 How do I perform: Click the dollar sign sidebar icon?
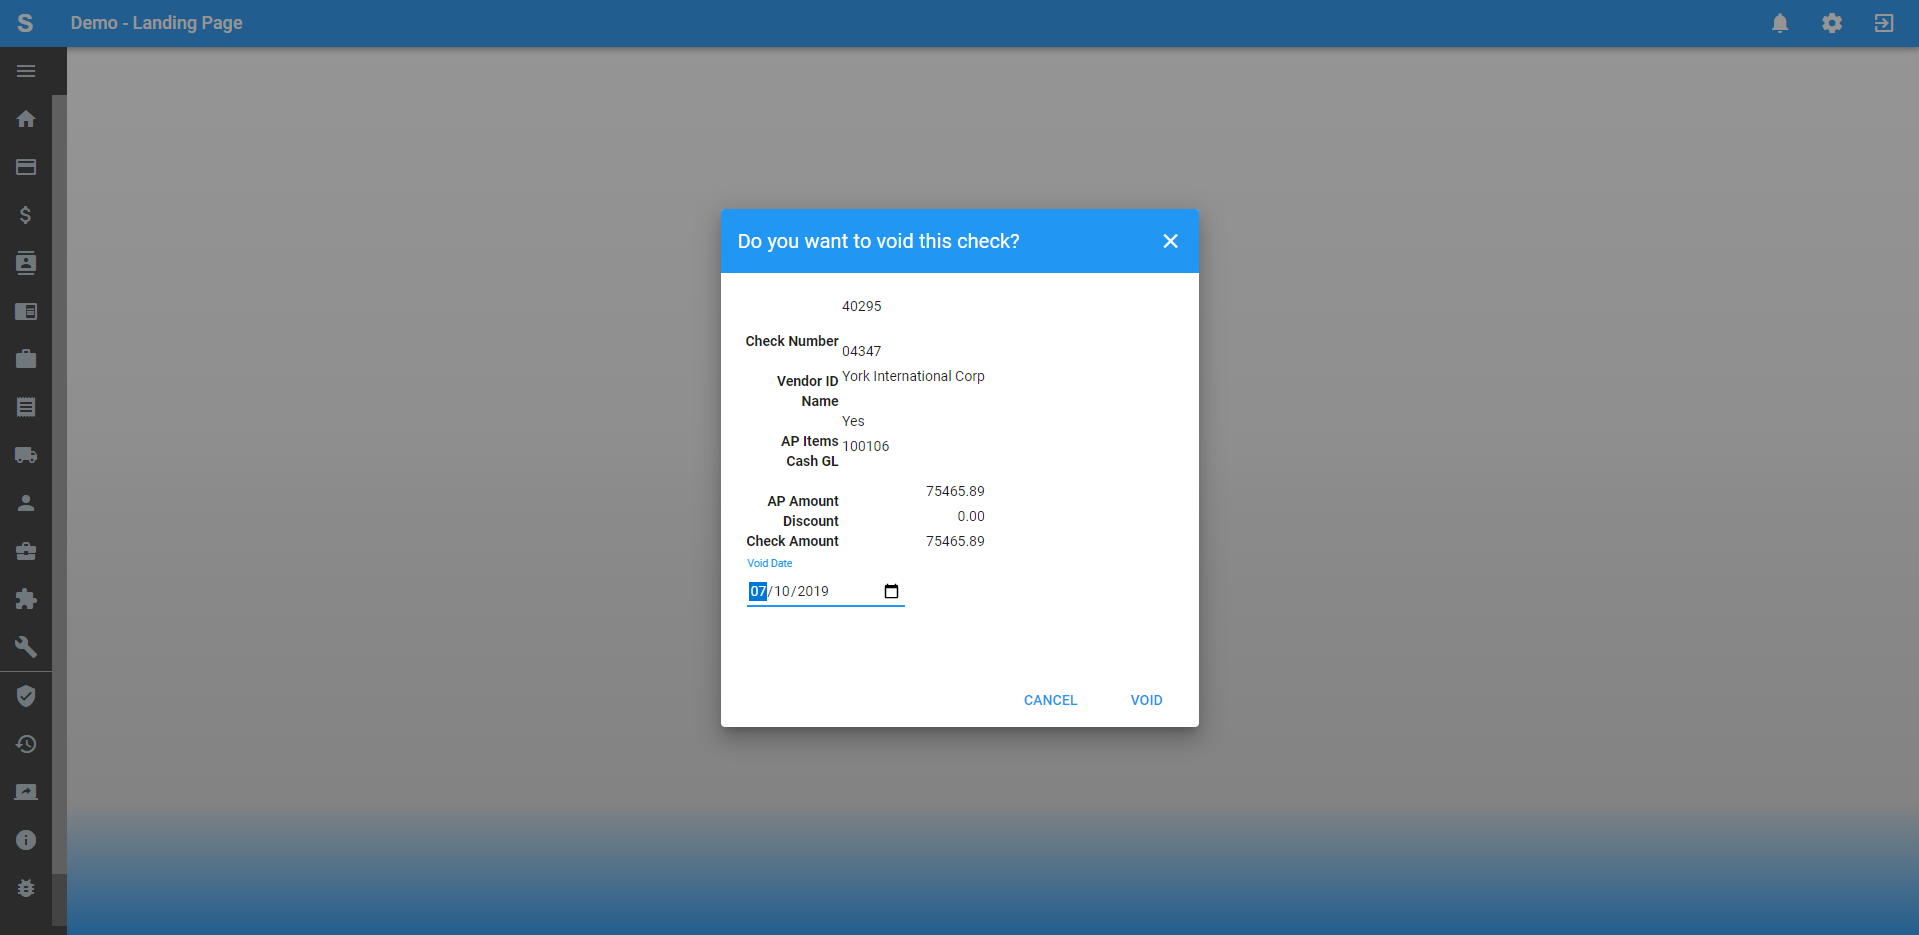click(x=26, y=215)
